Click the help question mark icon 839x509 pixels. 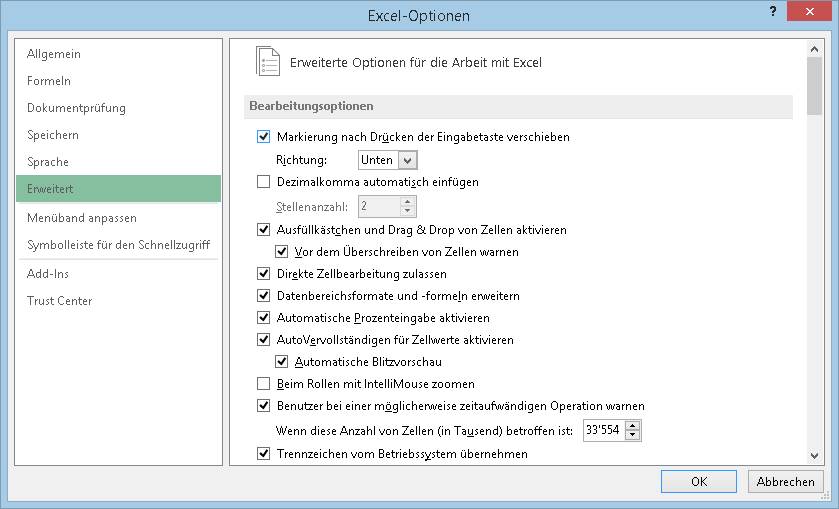[x=773, y=11]
